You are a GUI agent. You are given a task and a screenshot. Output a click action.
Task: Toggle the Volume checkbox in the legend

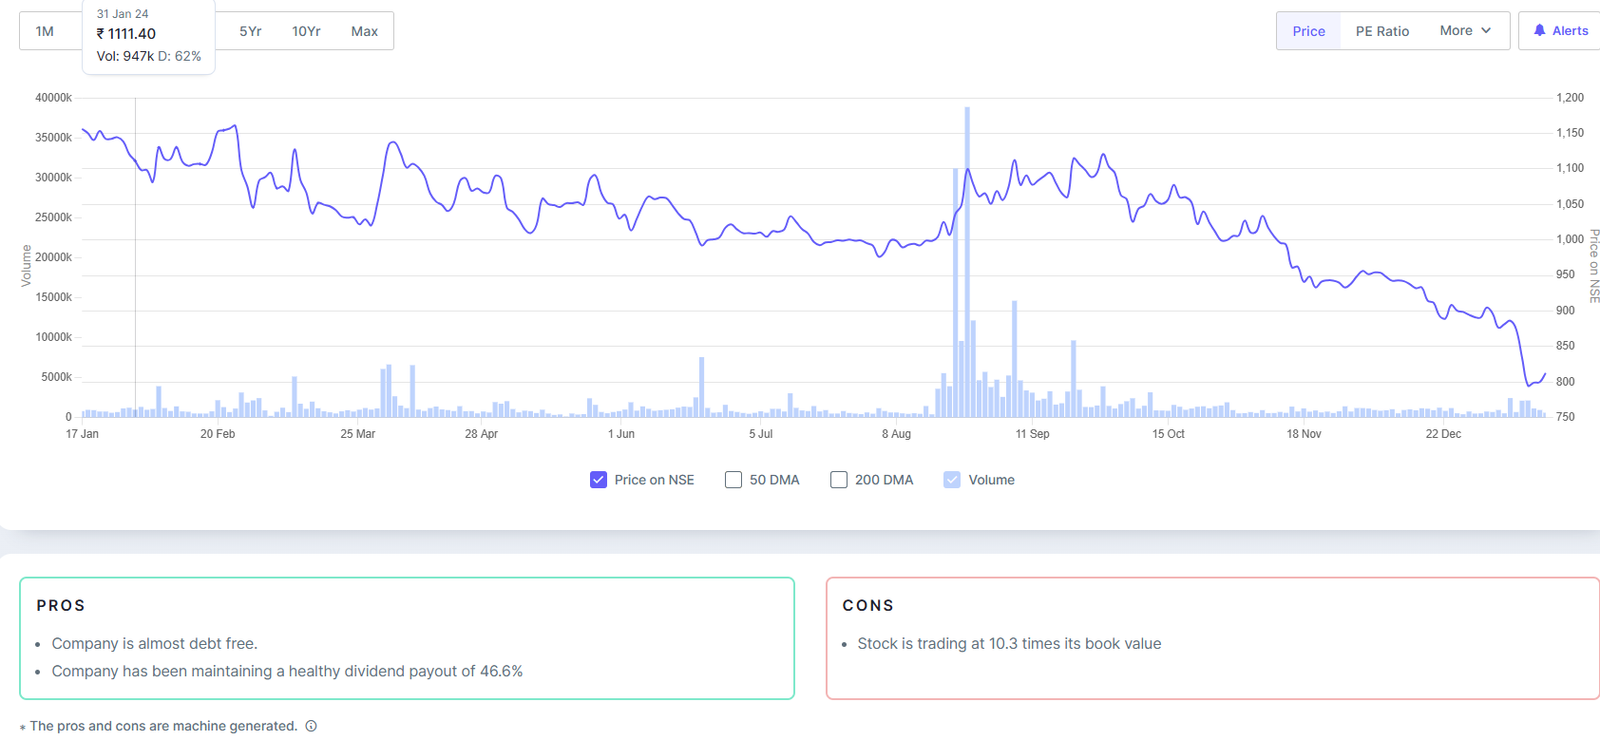pos(952,480)
